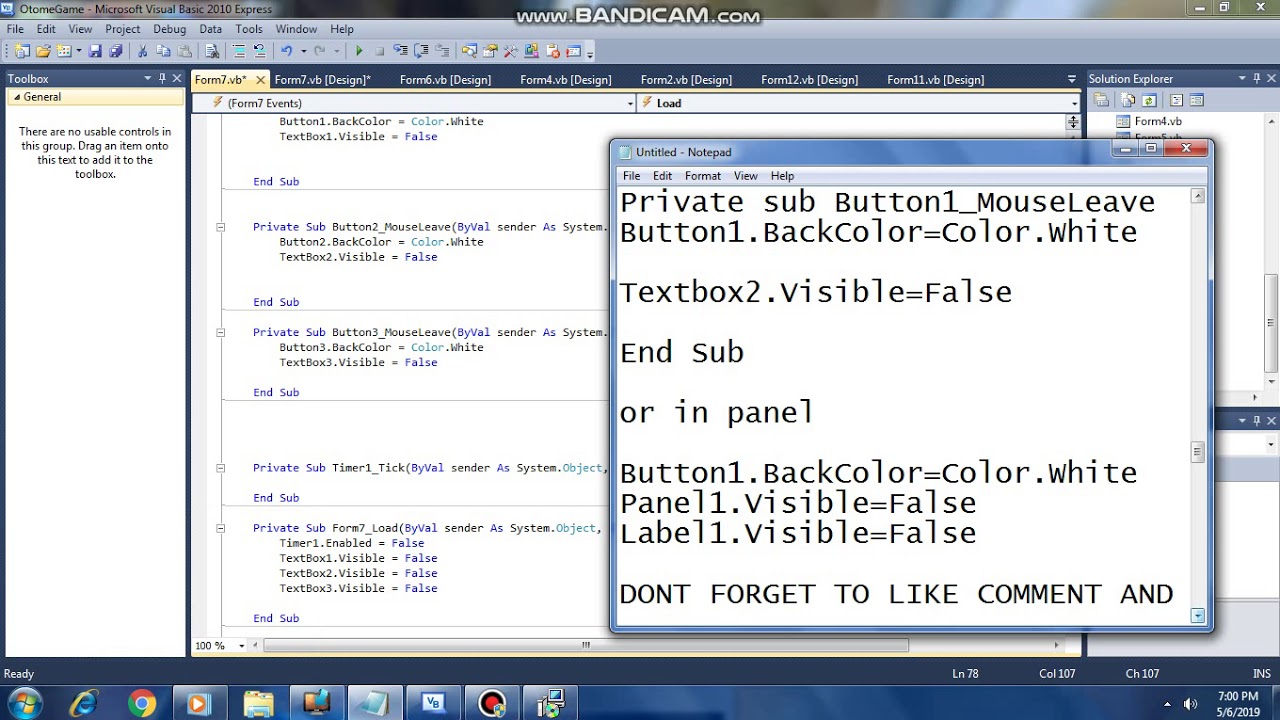Screen dimensions: 1280x720
Task: Close the Form7.vb* code tab
Action: click(x=261, y=80)
